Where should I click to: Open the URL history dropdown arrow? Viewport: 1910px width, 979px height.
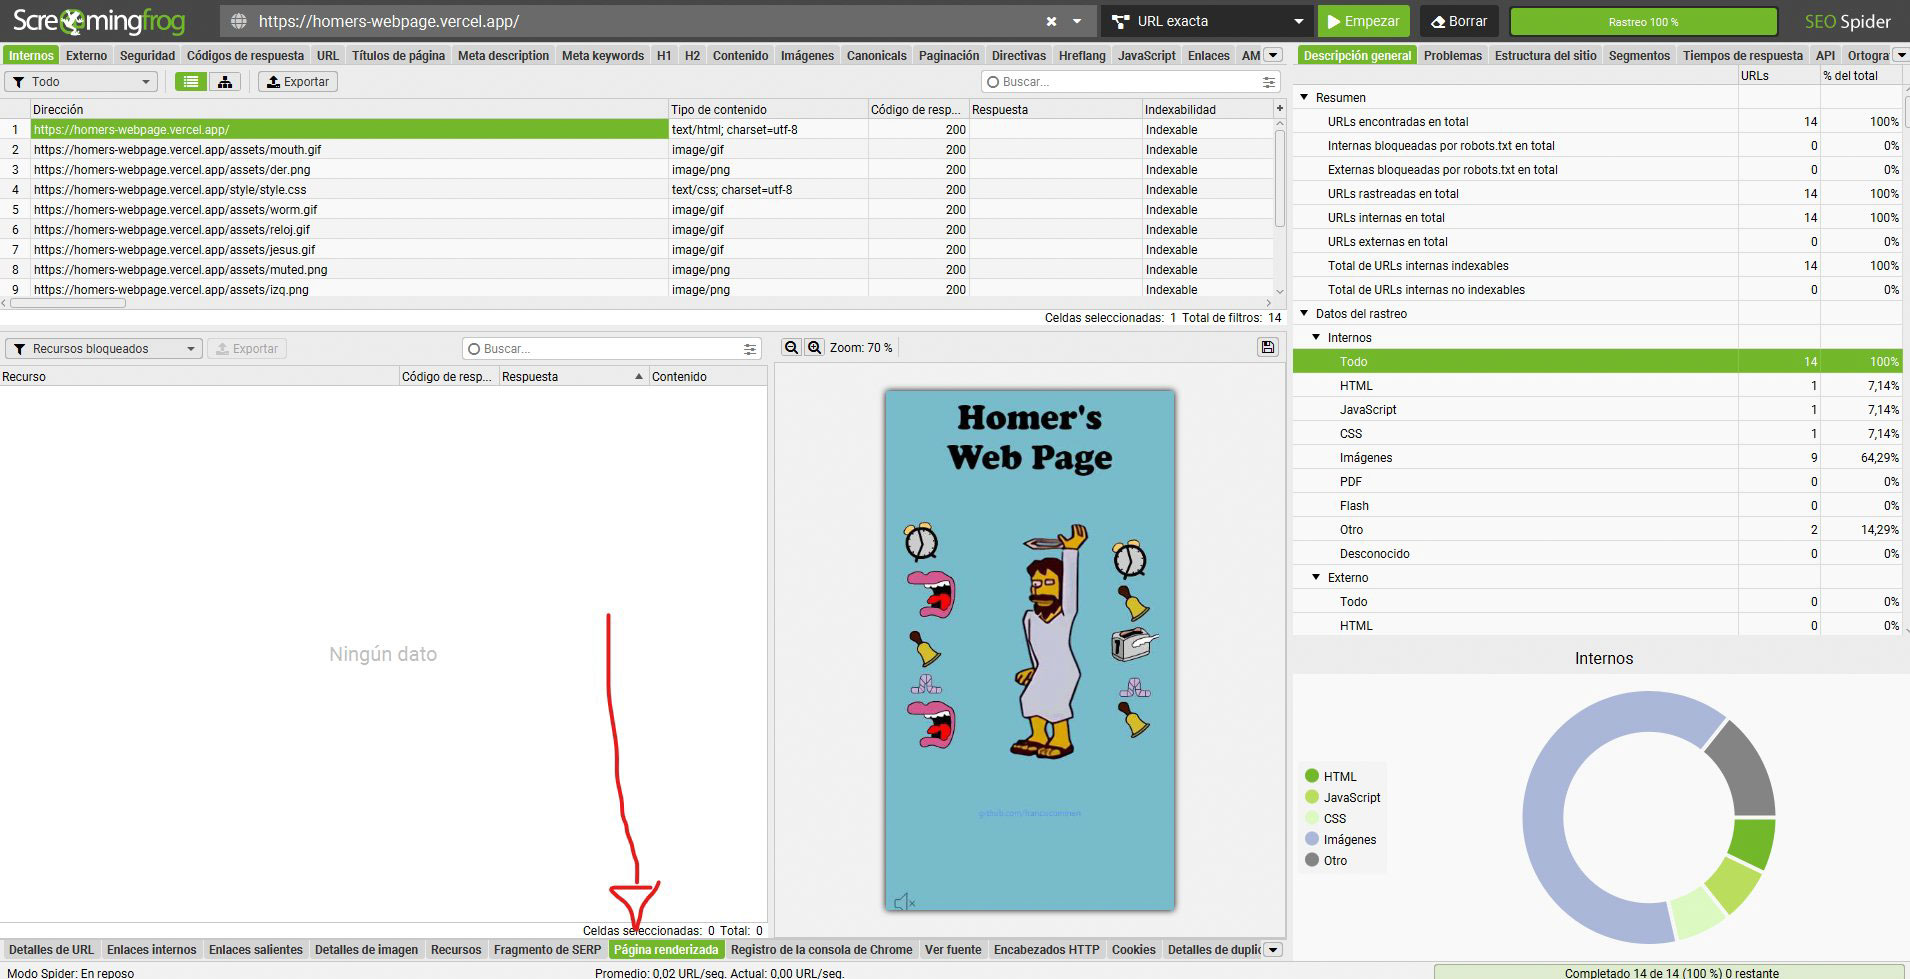click(1077, 21)
